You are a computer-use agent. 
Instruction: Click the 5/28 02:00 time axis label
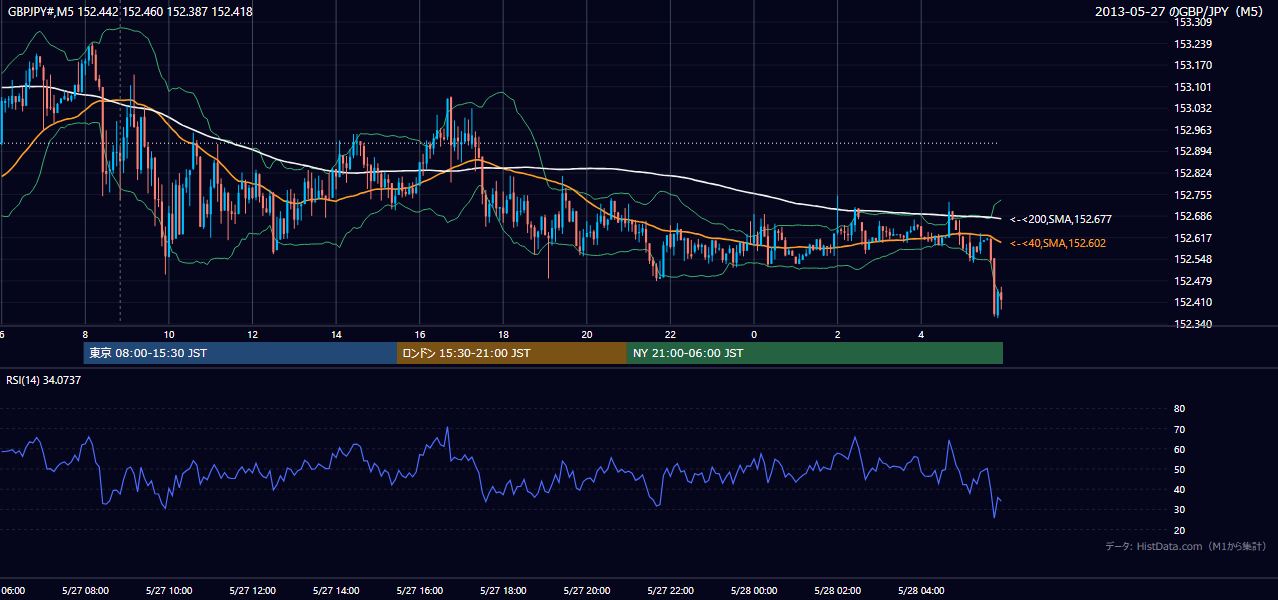(837, 591)
